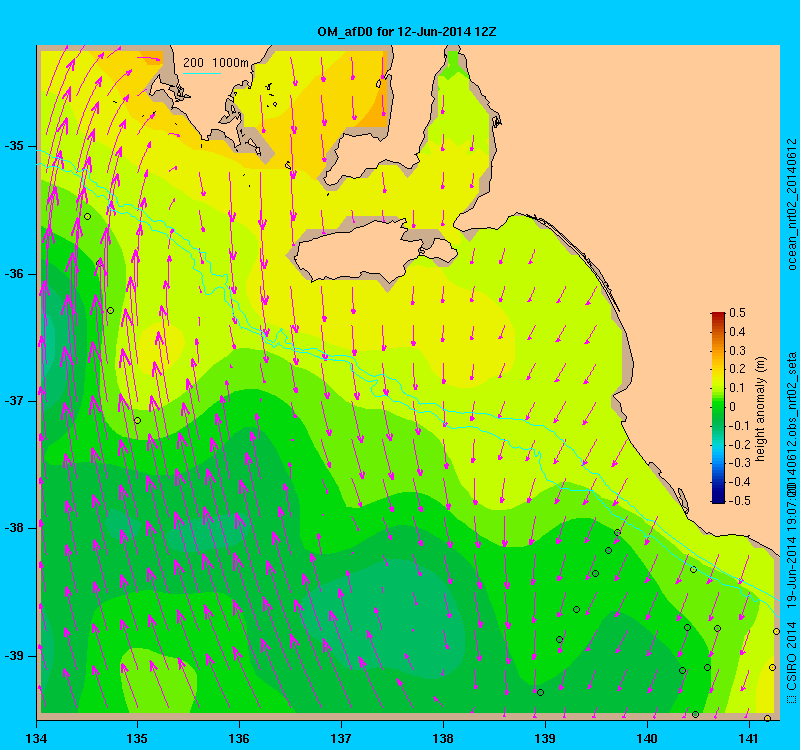Click the observation circle marker near 139, -39.3

tap(540, 693)
